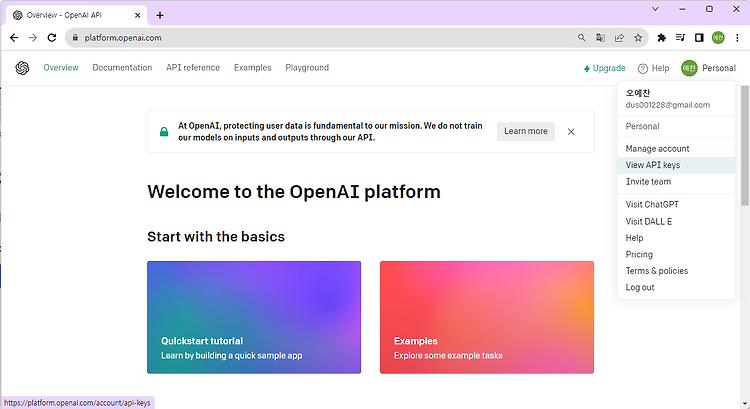This screenshot has width=750, height=409.
Task: Click the Chrome tab search chevron
Action: point(655,9)
